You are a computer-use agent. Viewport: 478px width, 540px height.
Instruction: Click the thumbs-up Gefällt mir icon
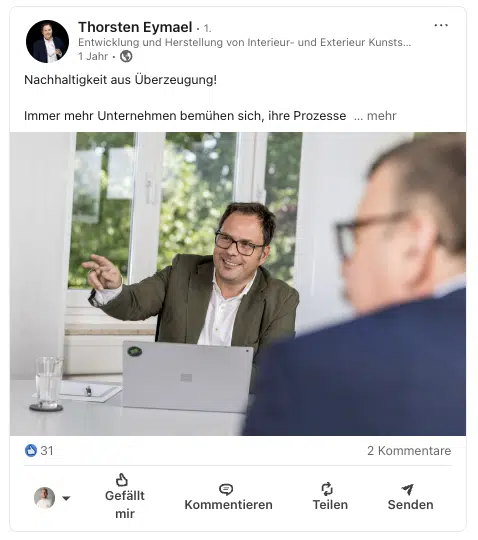tap(122, 480)
